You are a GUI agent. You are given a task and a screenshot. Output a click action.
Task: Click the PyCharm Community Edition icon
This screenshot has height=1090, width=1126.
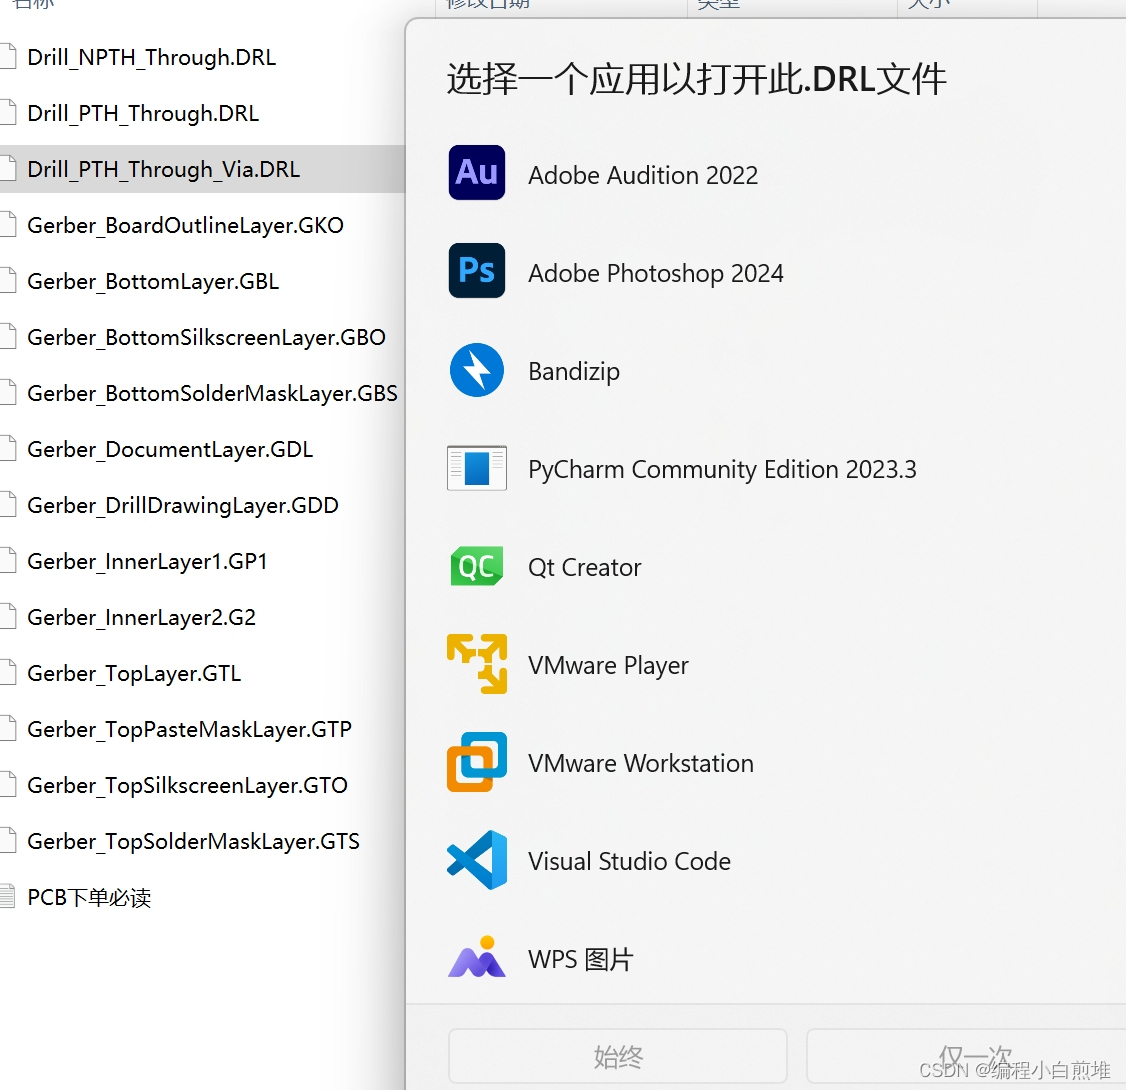tap(477, 468)
